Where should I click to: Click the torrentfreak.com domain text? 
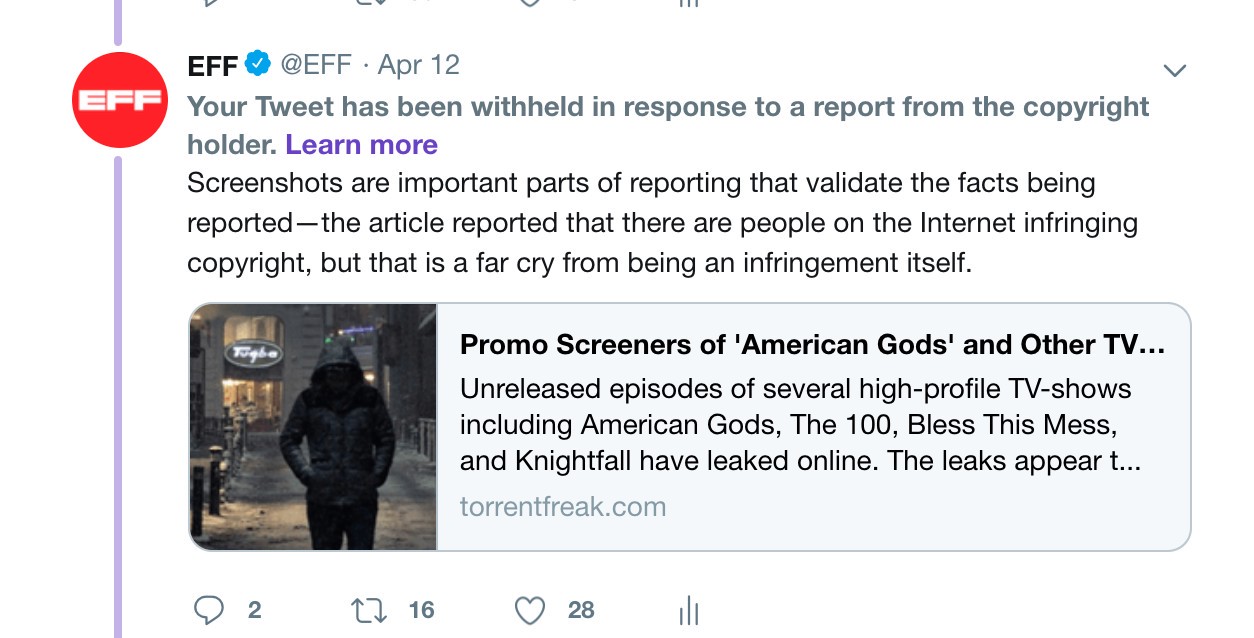tap(562, 506)
